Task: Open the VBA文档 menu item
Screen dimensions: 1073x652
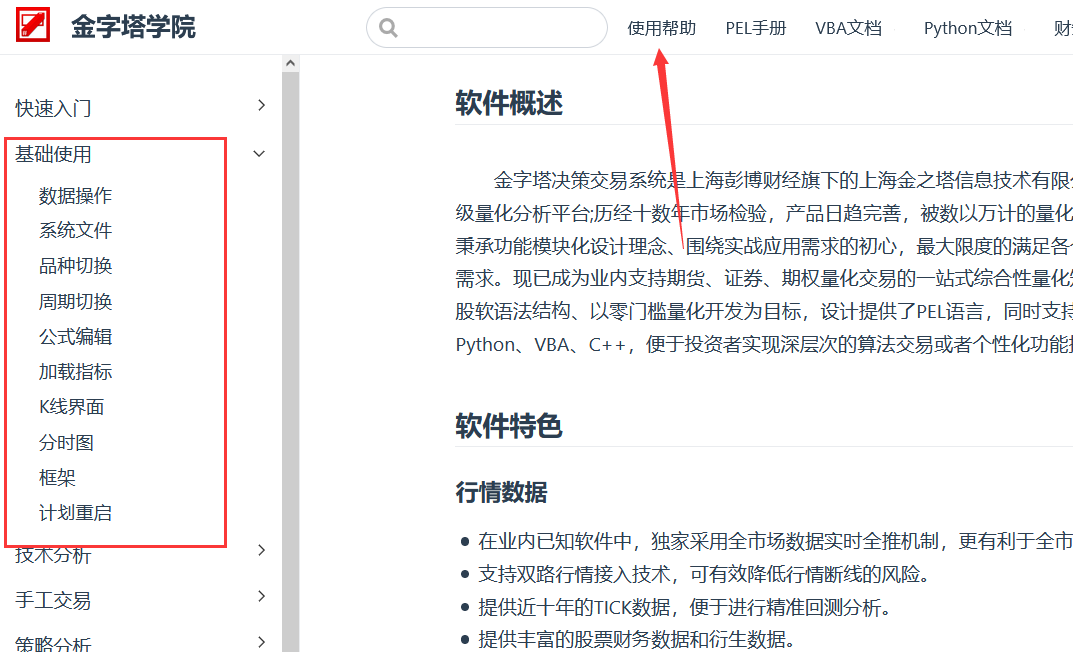Action: point(848,28)
